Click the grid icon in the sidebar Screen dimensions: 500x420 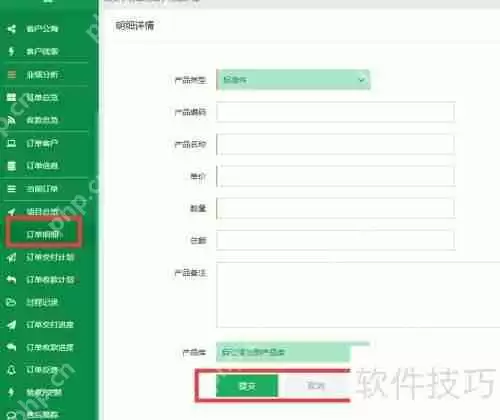(12, 97)
